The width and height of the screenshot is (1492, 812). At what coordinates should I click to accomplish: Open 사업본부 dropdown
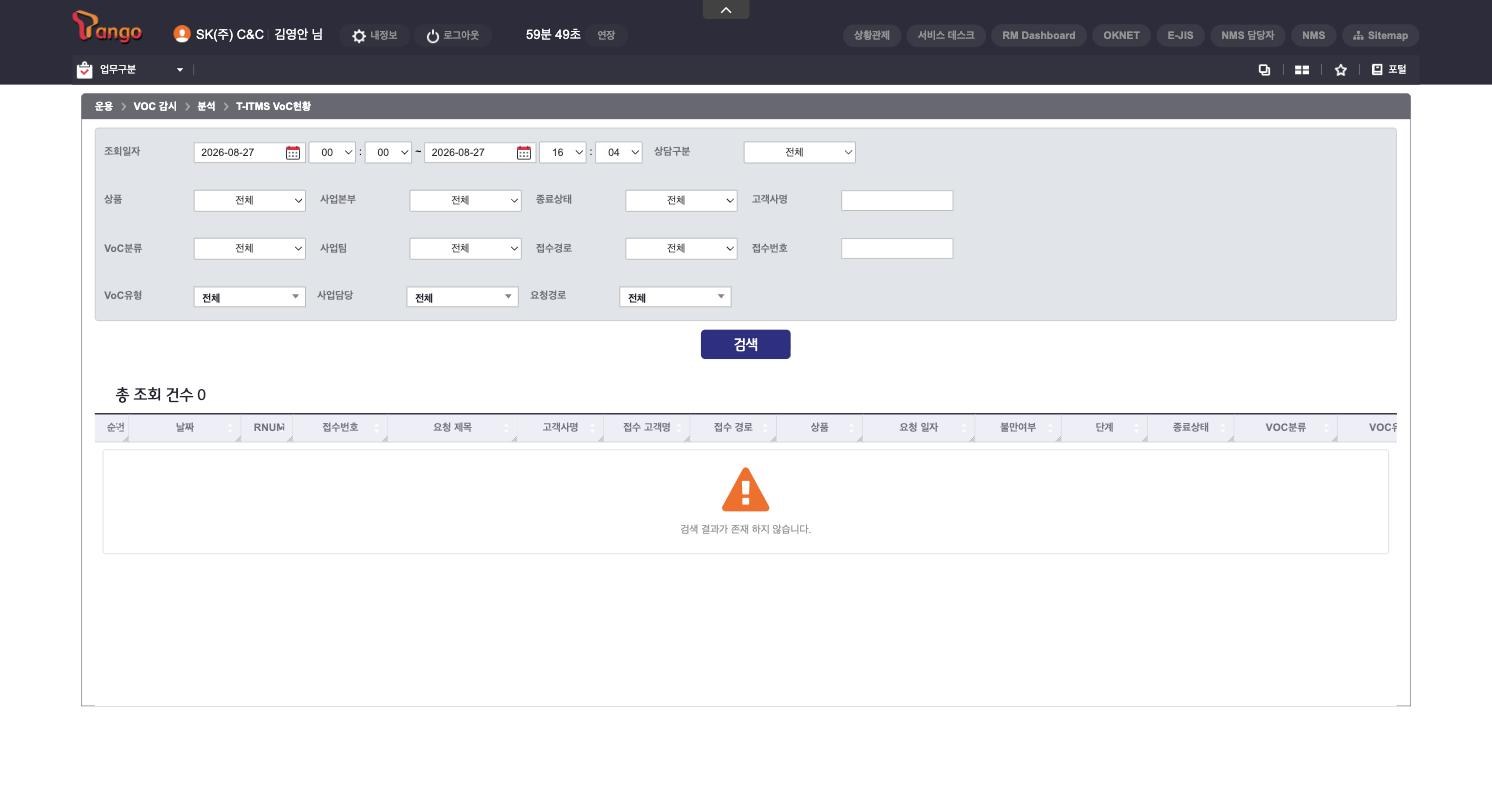point(466,201)
